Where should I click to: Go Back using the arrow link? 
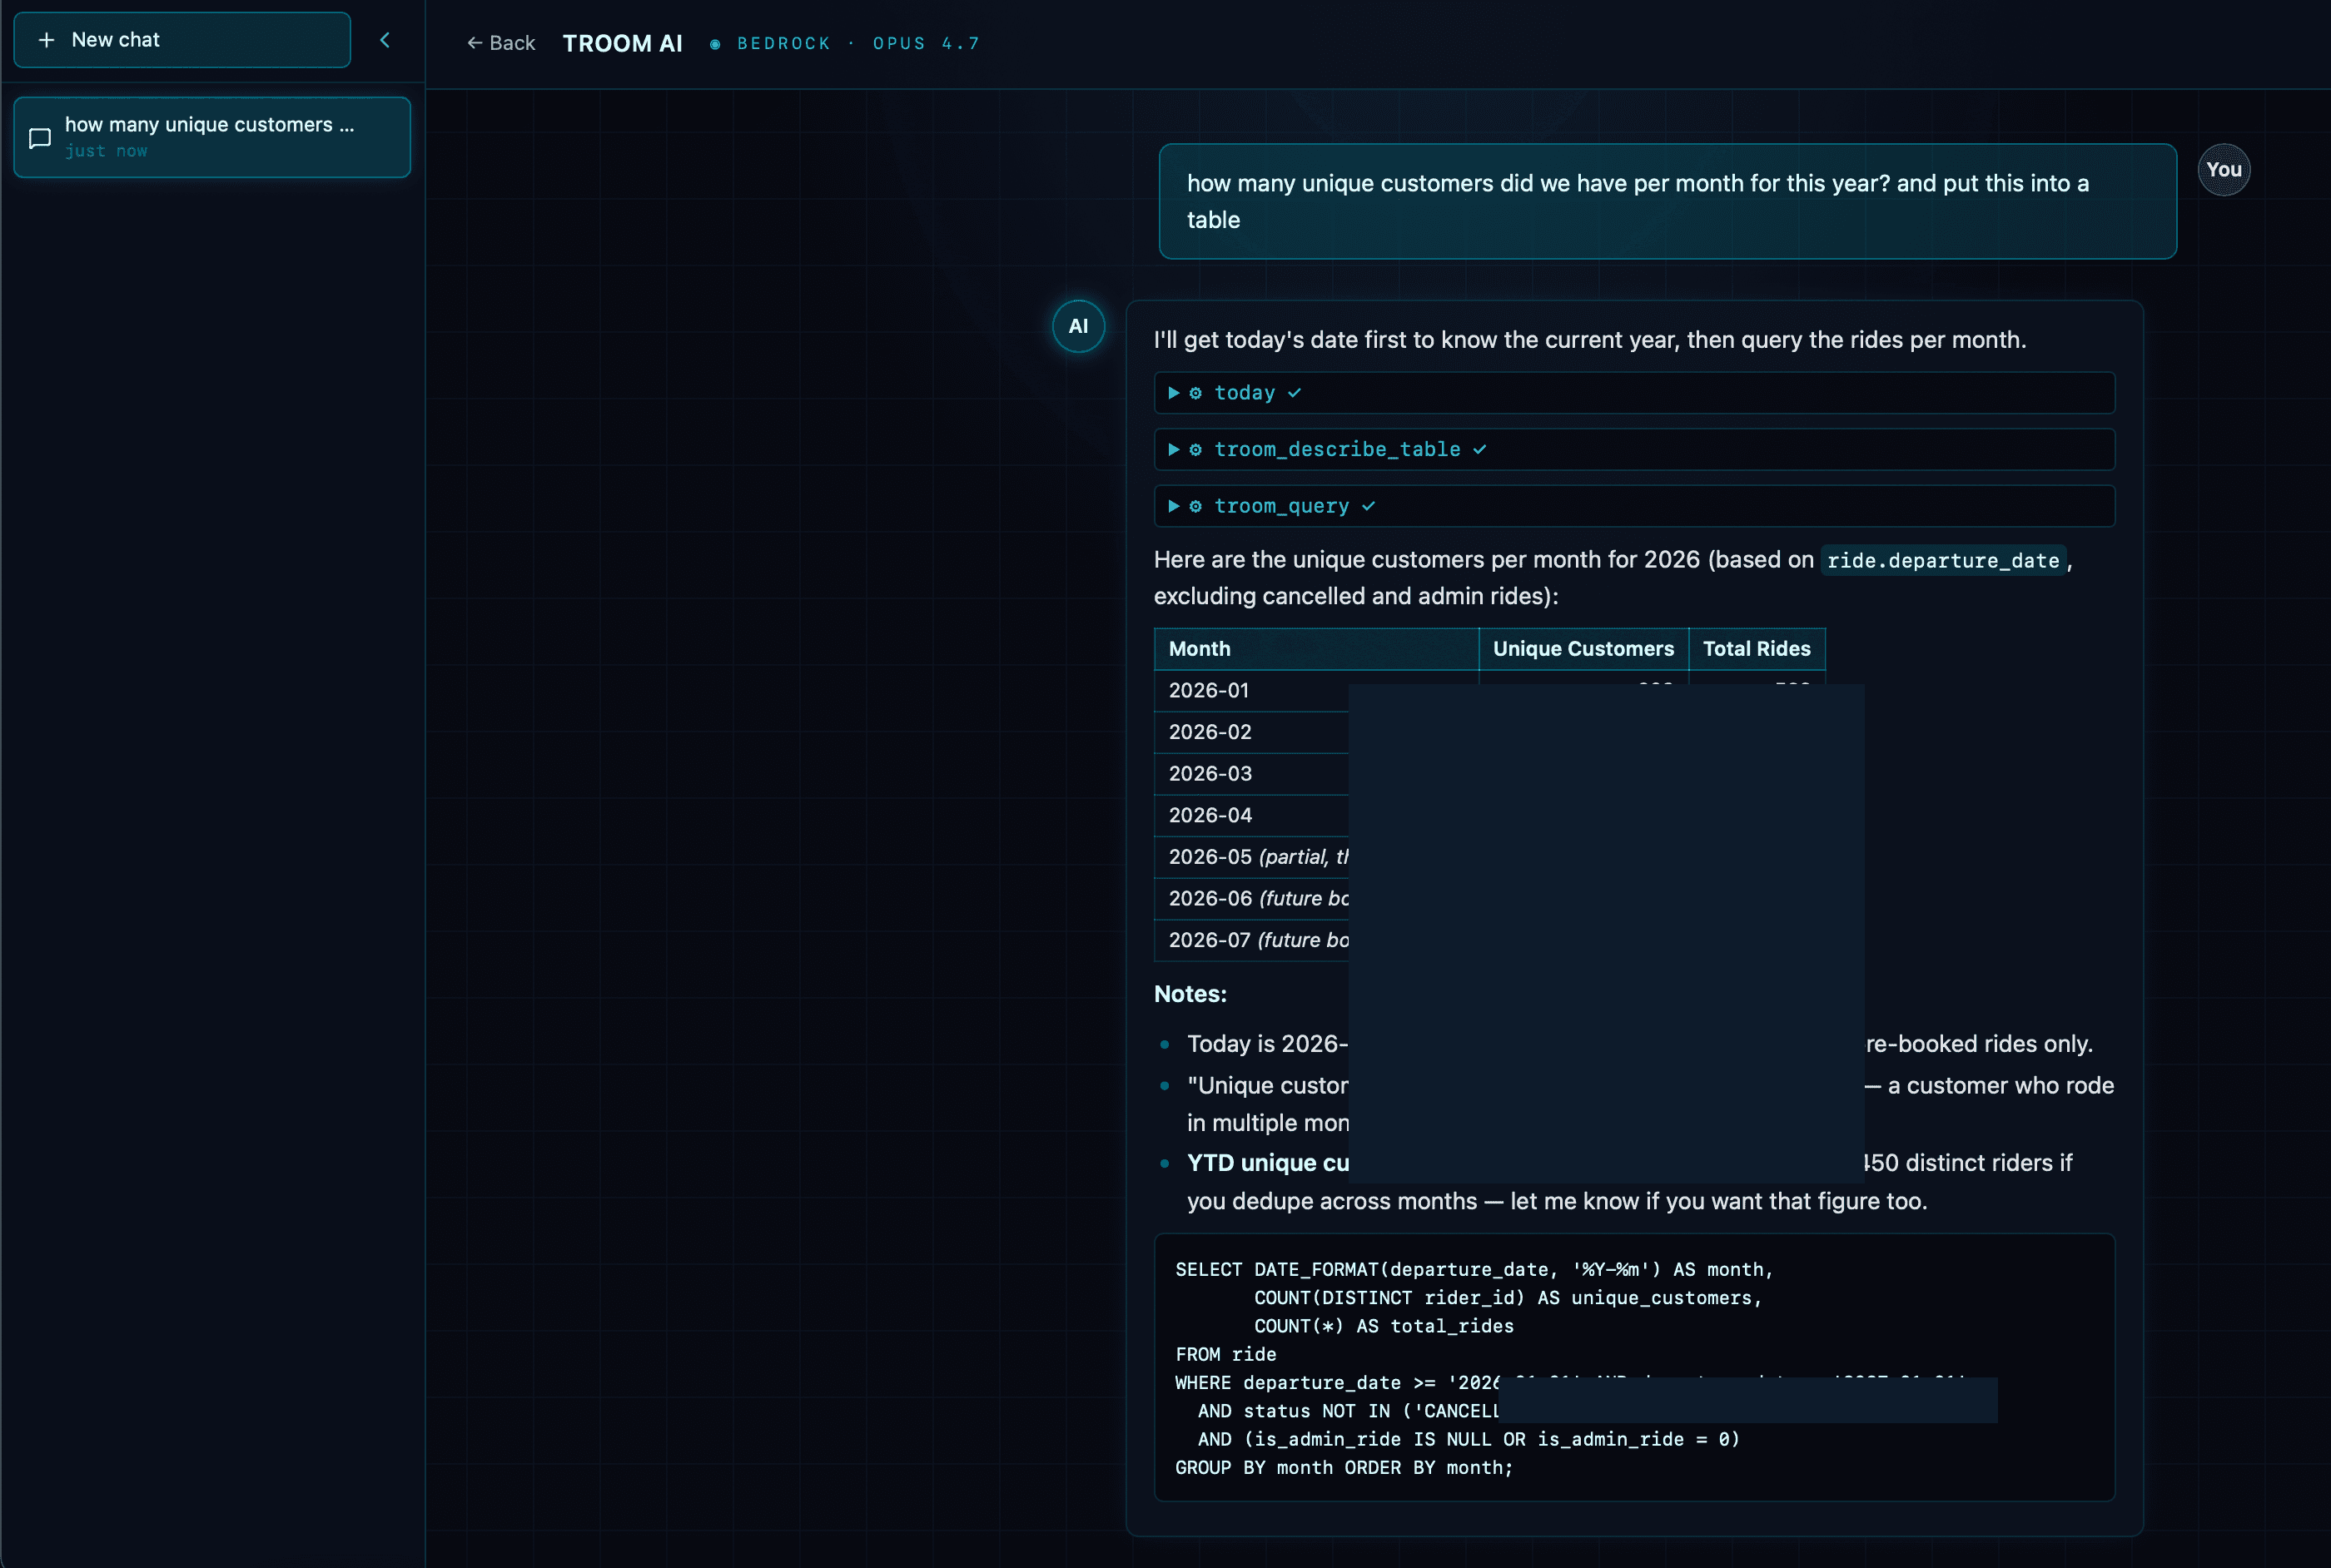(x=501, y=43)
